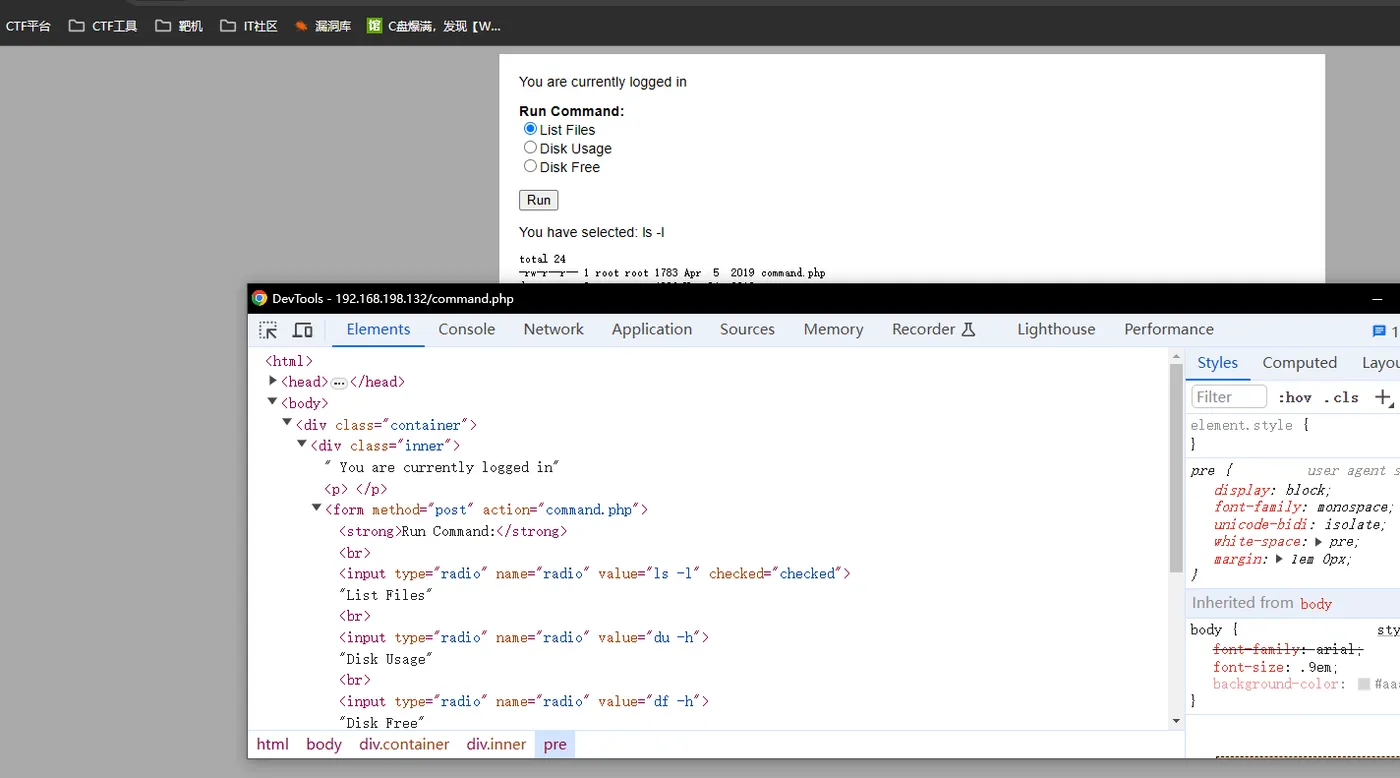Select the List Files radio button
This screenshot has width=1400, height=778.
pos(530,129)
